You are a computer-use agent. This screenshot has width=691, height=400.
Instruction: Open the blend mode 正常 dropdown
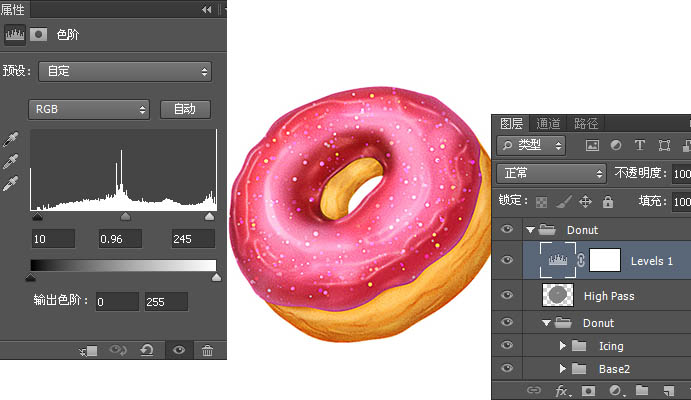click(x=552, y=173)
